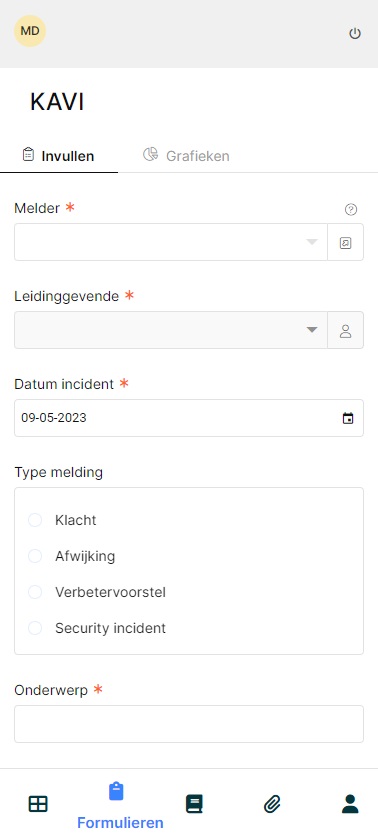The width and height of the screenshot is (378, 839).
Task: Select the Invullen tab
Action: pyautogui.click(x=58, y=156)
